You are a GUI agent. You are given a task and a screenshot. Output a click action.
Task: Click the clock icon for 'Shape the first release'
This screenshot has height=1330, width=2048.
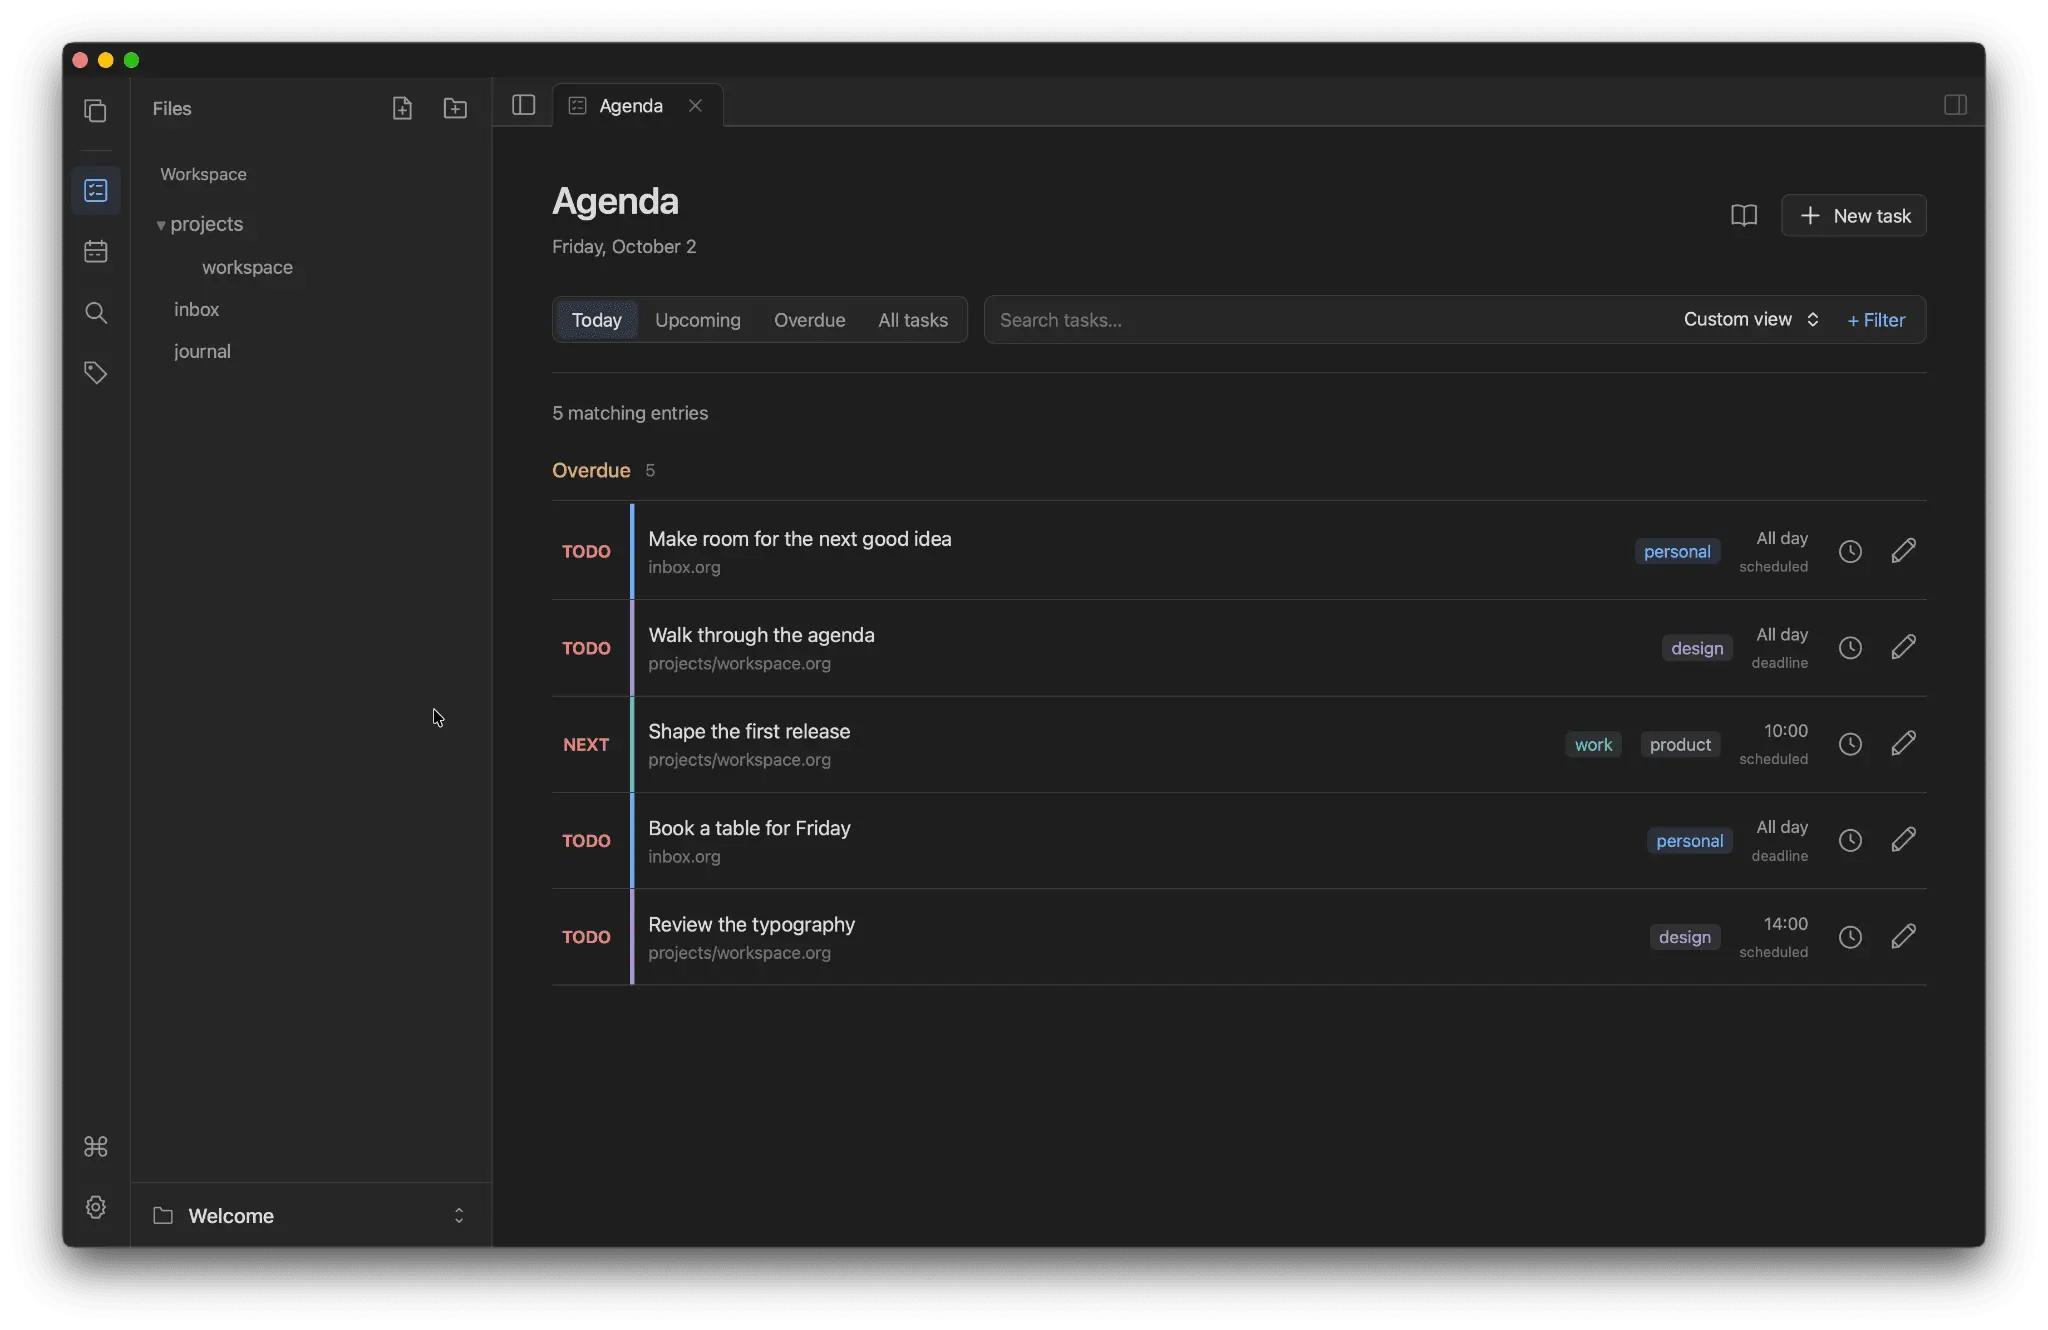[x=1850, y=744]
